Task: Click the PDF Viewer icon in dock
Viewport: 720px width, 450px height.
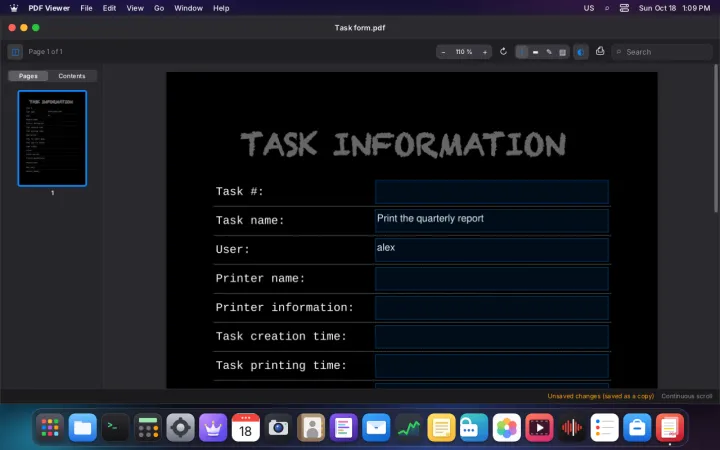Action: point(669,428)
